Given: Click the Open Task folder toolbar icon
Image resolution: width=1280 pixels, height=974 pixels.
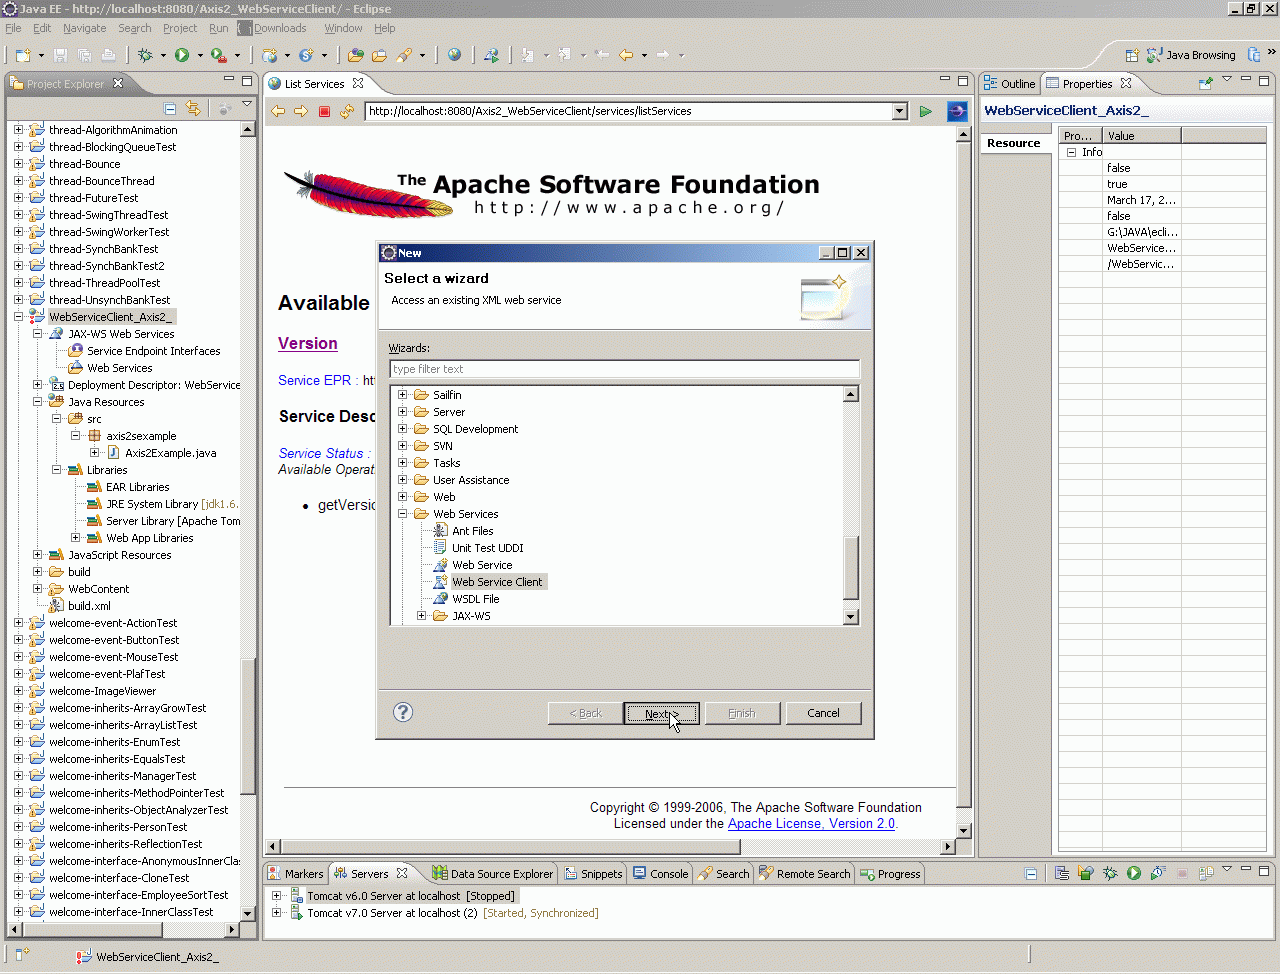Looking at the screenshot, I should point(379,55).
